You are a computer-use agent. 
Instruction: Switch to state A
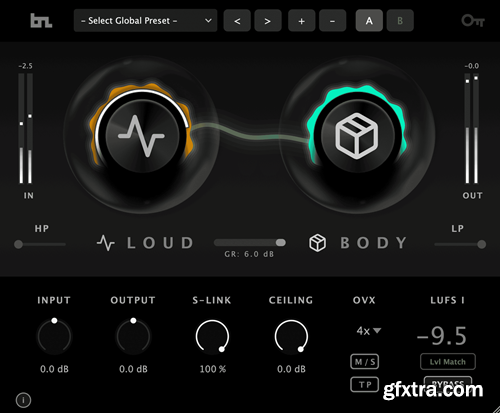[x=369, y=21]
